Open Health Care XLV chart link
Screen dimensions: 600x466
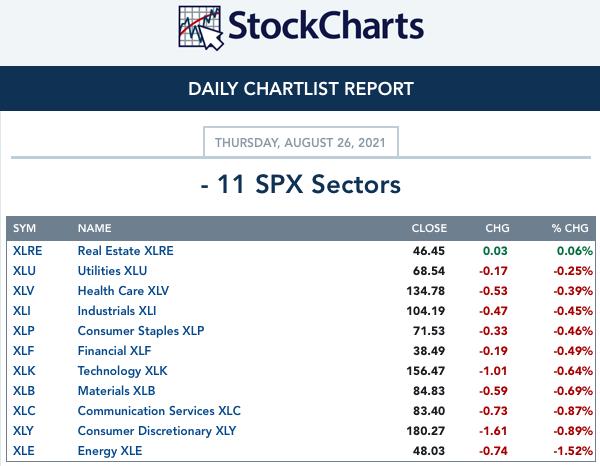coord(123,290)
